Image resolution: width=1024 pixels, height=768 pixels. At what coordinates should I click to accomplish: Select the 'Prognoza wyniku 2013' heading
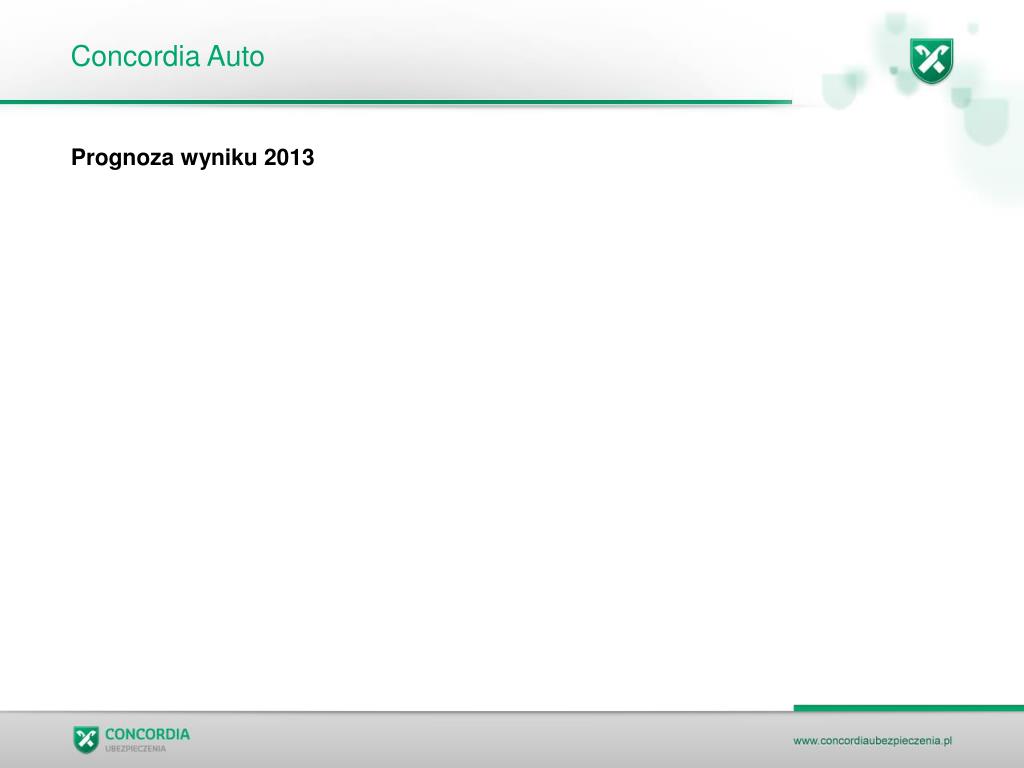click(193, 157)
